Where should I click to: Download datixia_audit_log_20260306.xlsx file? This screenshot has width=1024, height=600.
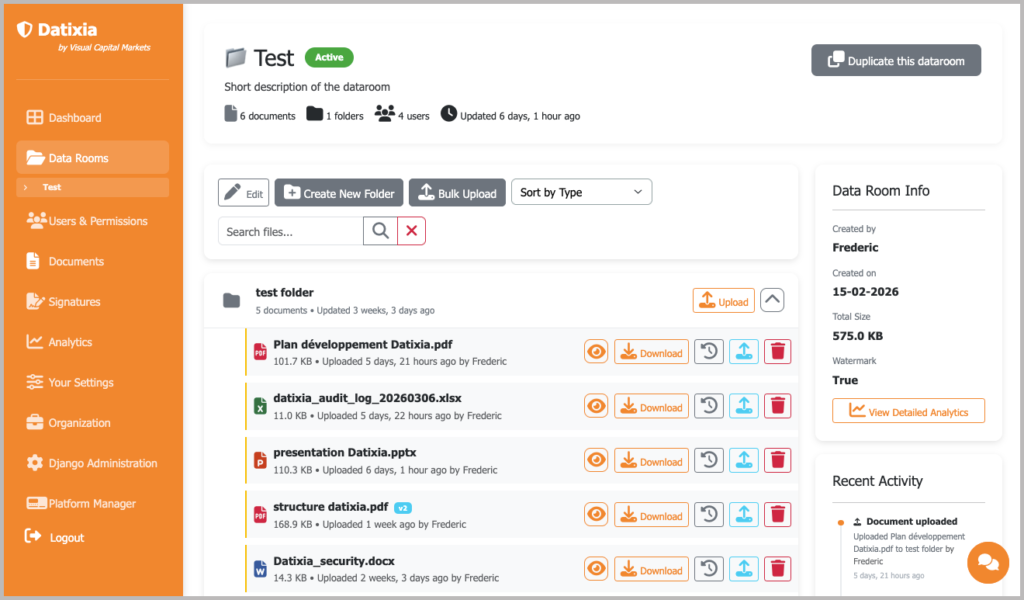click(651, 406)
